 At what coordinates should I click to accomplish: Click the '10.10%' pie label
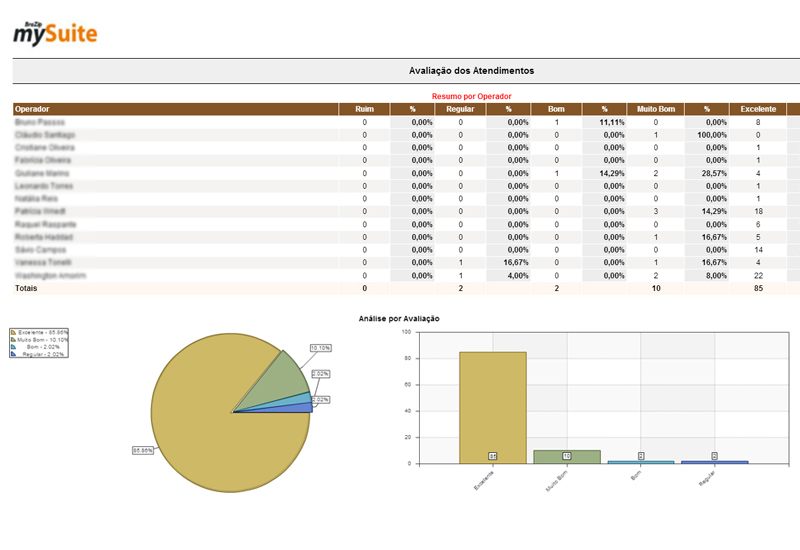(x=320, y=348)
